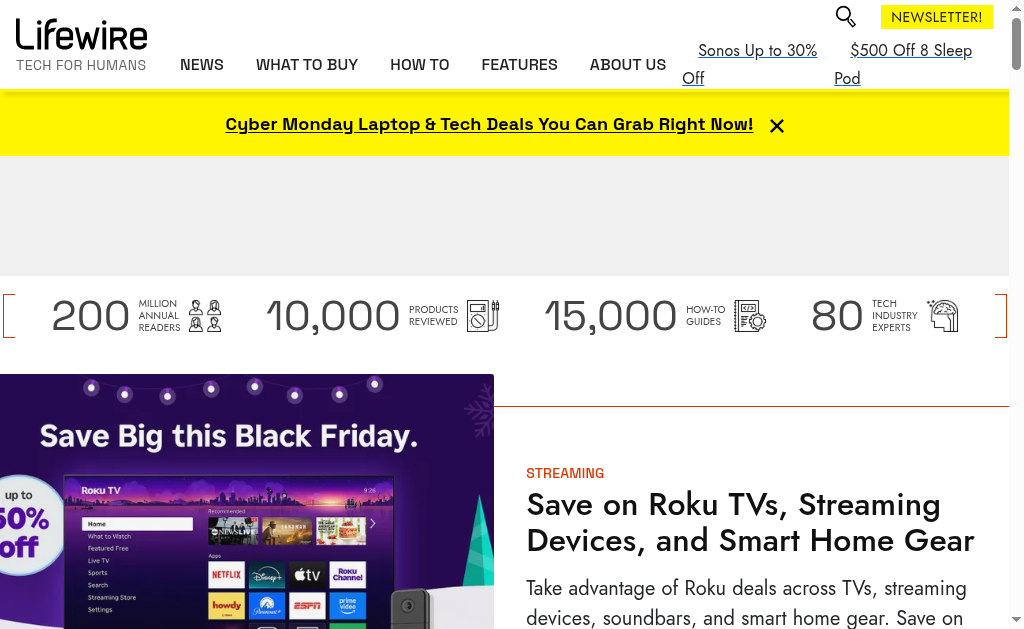The image size is (1024, 629).
Task: Click the how-to guides document icon
Action: tap(750, 316)
